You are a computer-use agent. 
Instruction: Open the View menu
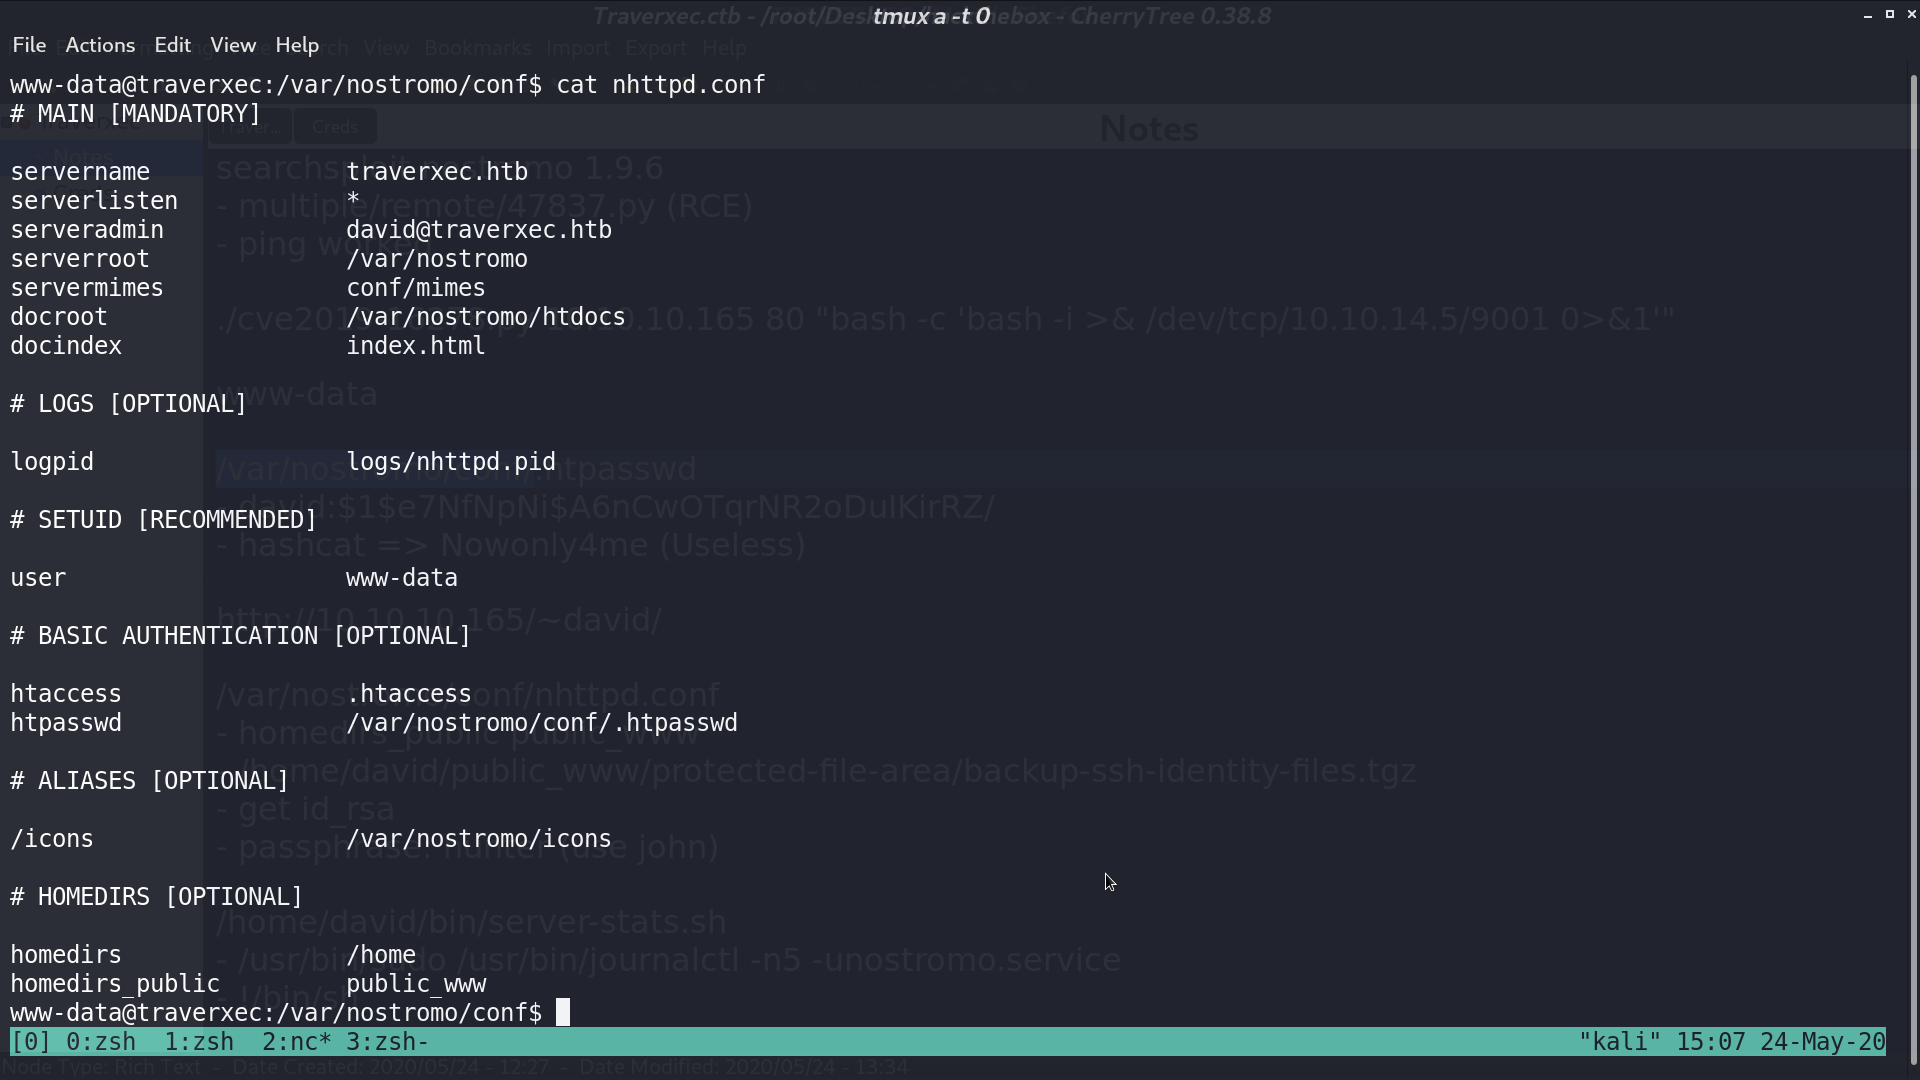(233, 45)
